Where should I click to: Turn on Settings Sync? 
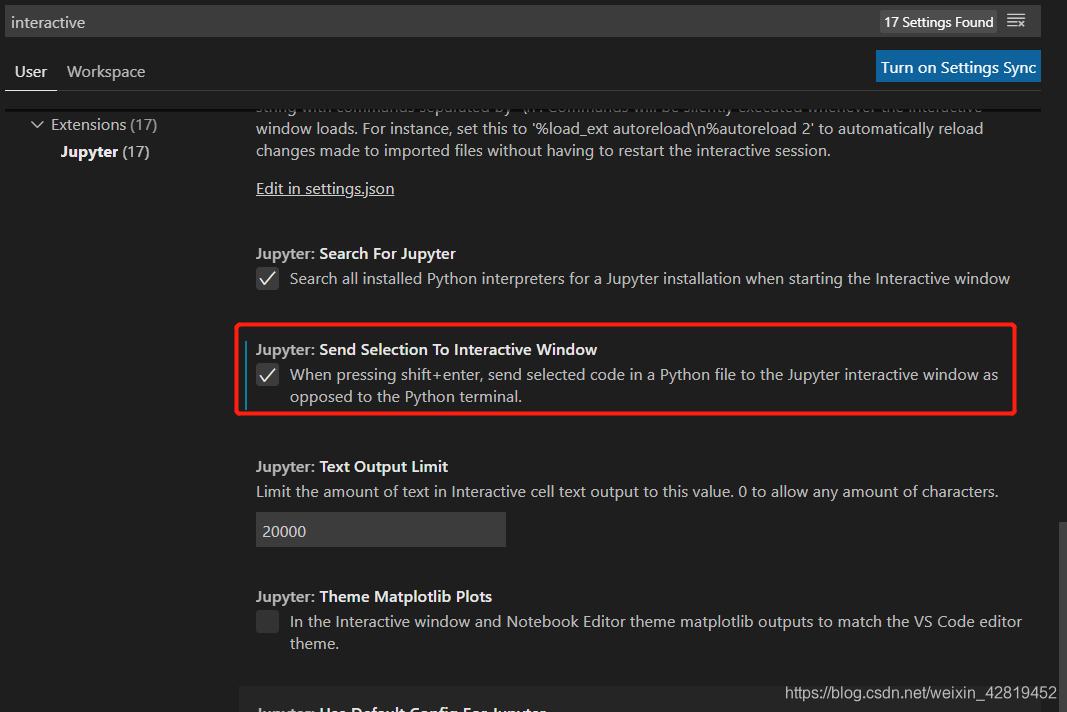(958, 67)
